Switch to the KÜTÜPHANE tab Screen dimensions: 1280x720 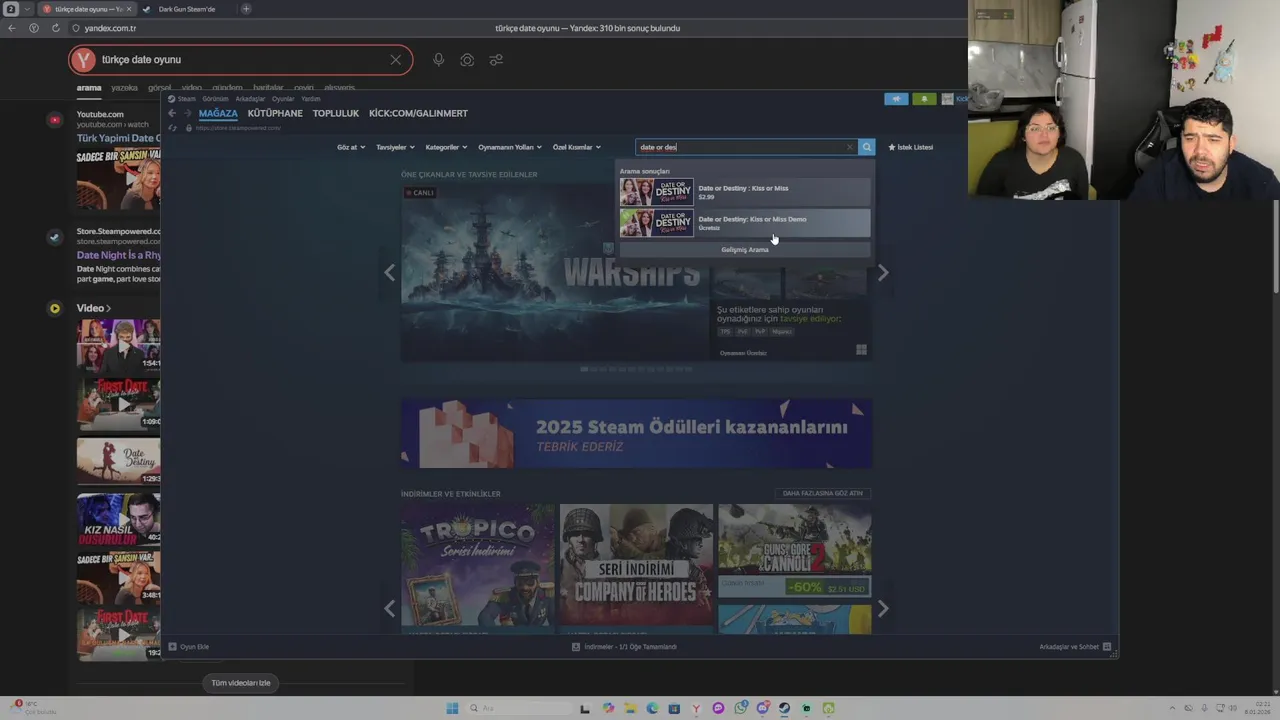pos(275,114)
